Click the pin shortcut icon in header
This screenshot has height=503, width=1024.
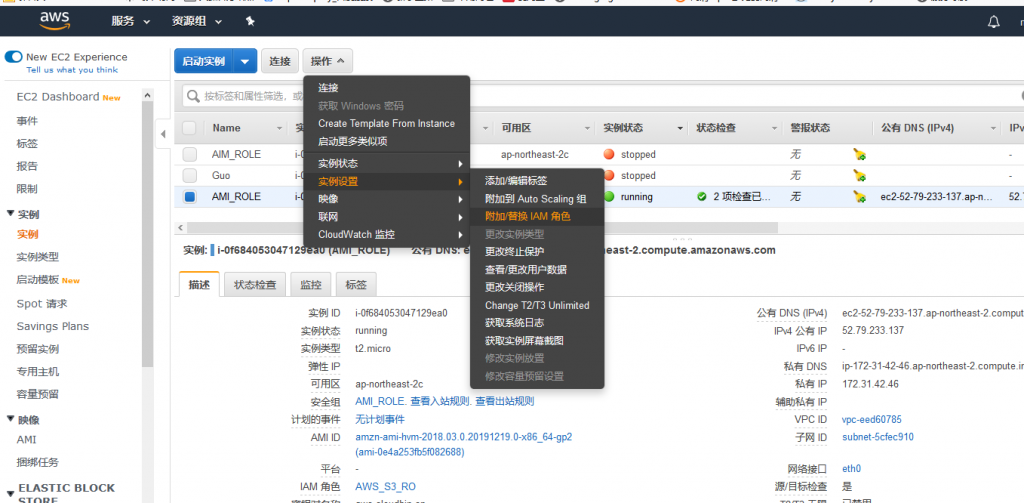249,22
